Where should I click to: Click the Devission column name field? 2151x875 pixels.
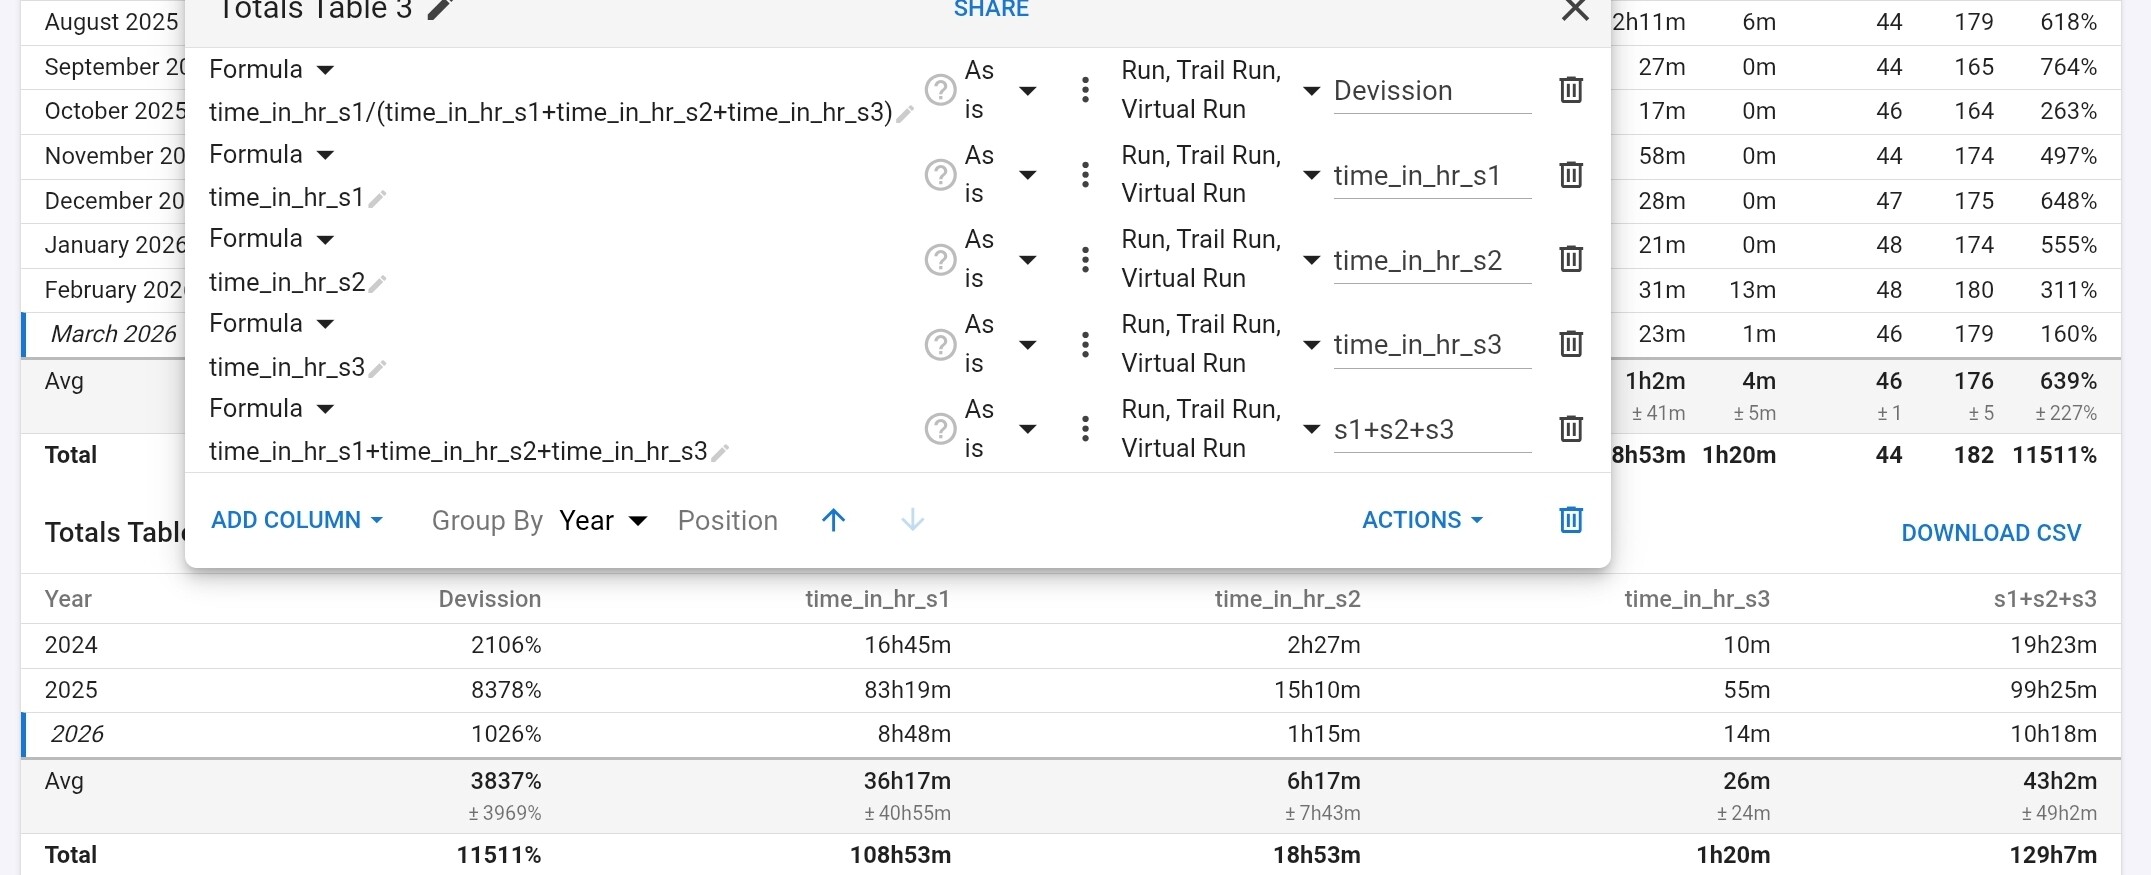(1430, 91)
